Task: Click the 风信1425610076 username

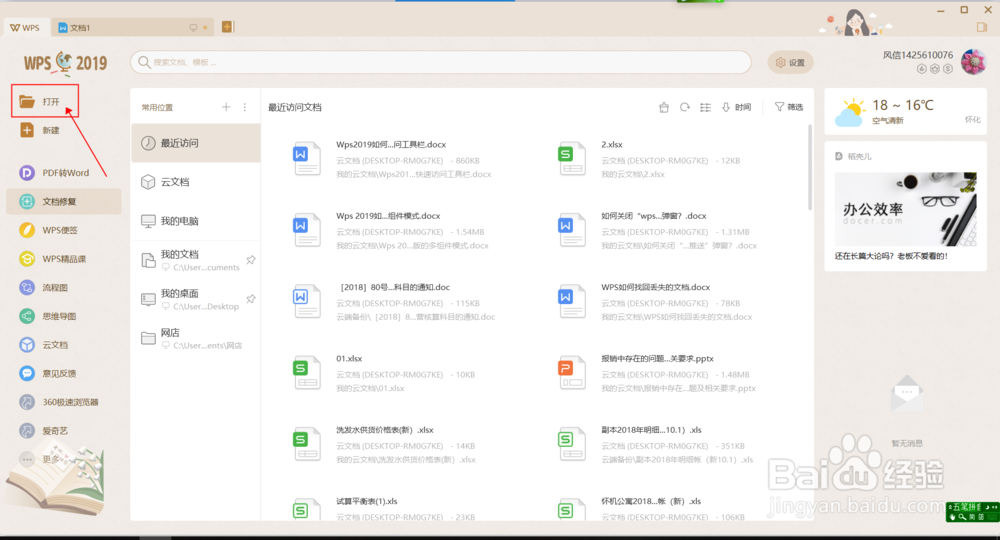Action: [x=917, y=55]
